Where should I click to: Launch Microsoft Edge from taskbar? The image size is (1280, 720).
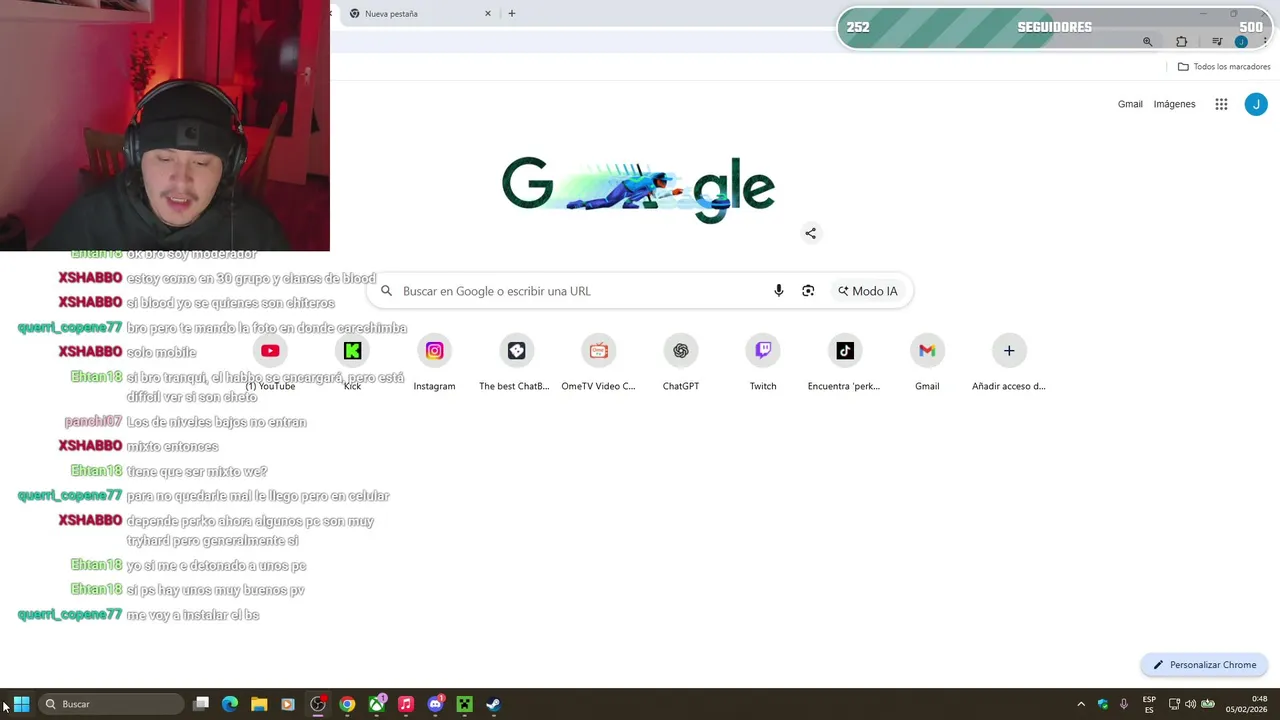tap(230, 704)
